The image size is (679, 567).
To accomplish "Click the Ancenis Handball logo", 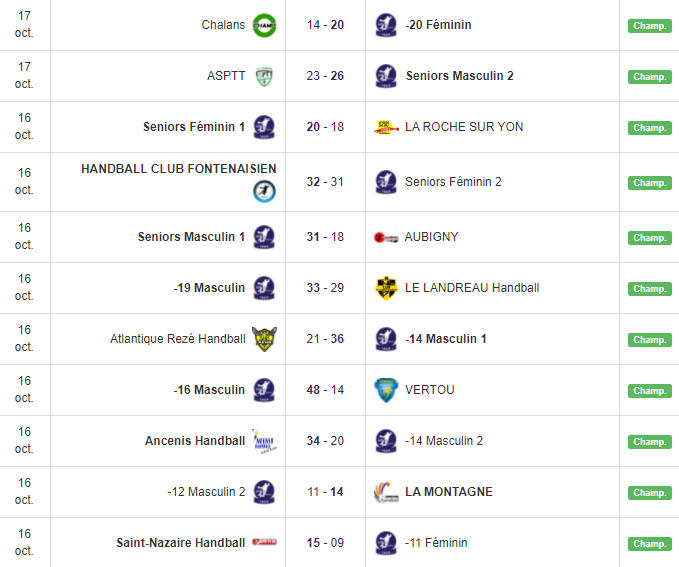I will 264,441.
